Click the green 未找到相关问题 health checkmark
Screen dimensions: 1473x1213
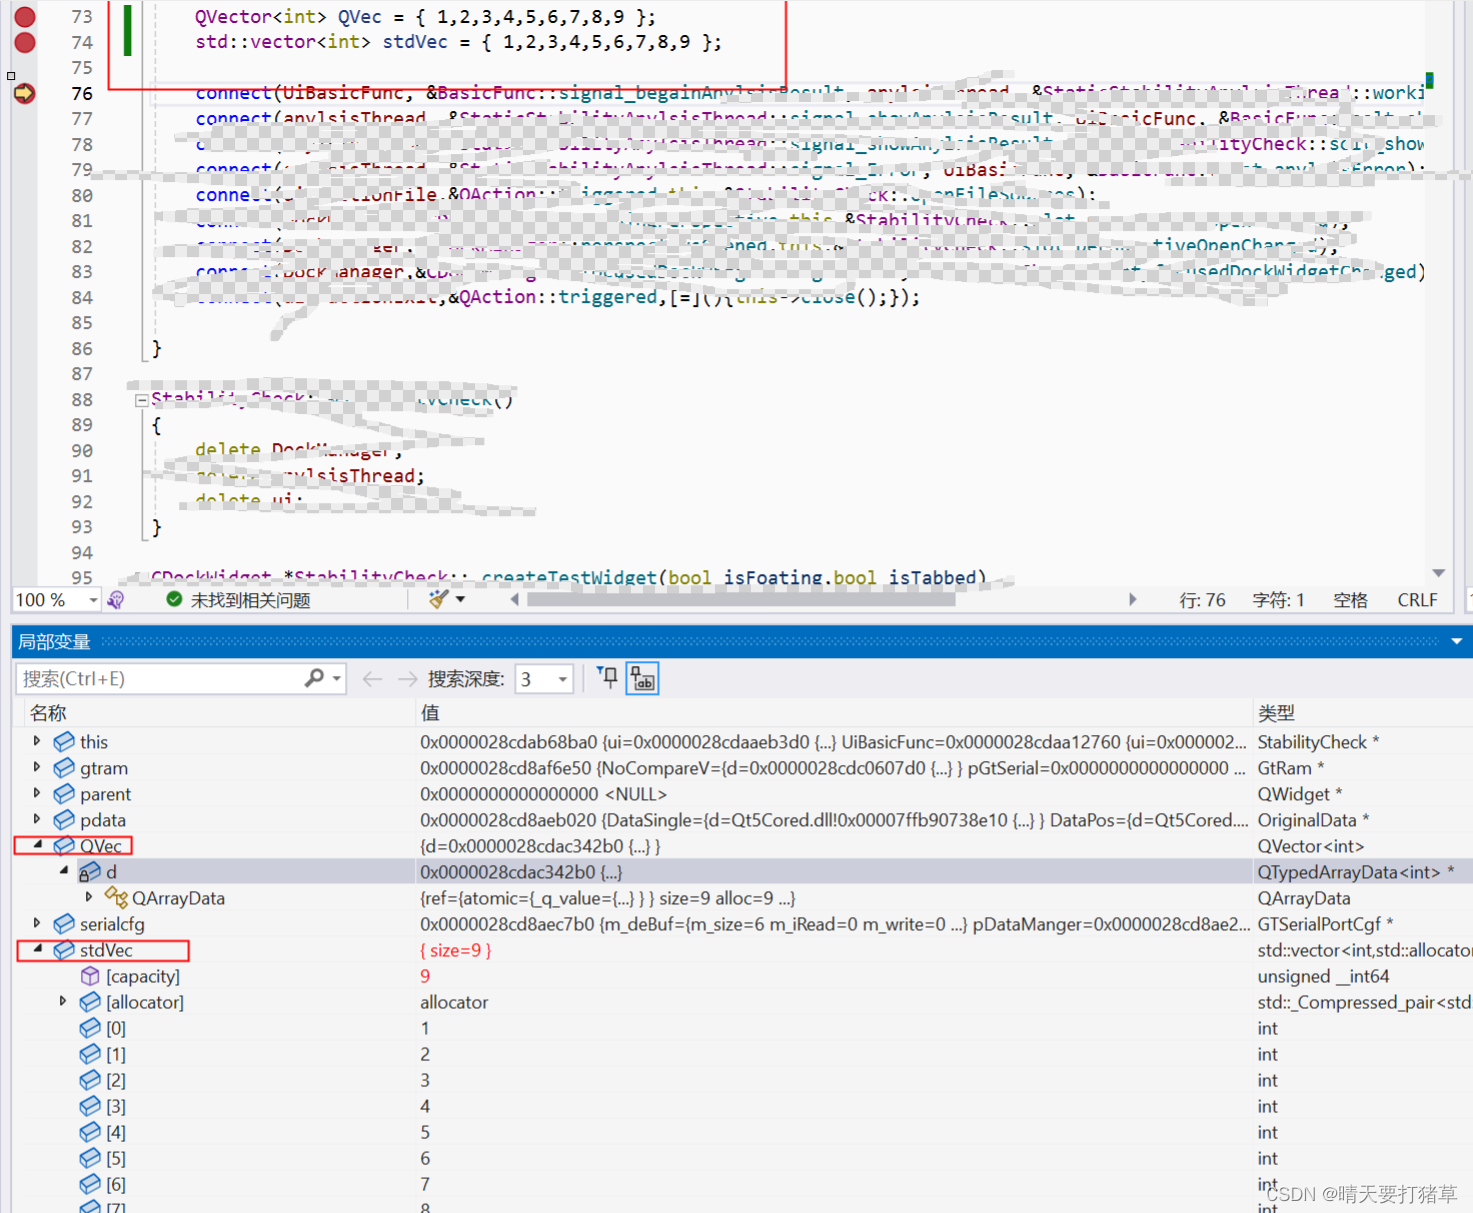(x=172, y=598)
